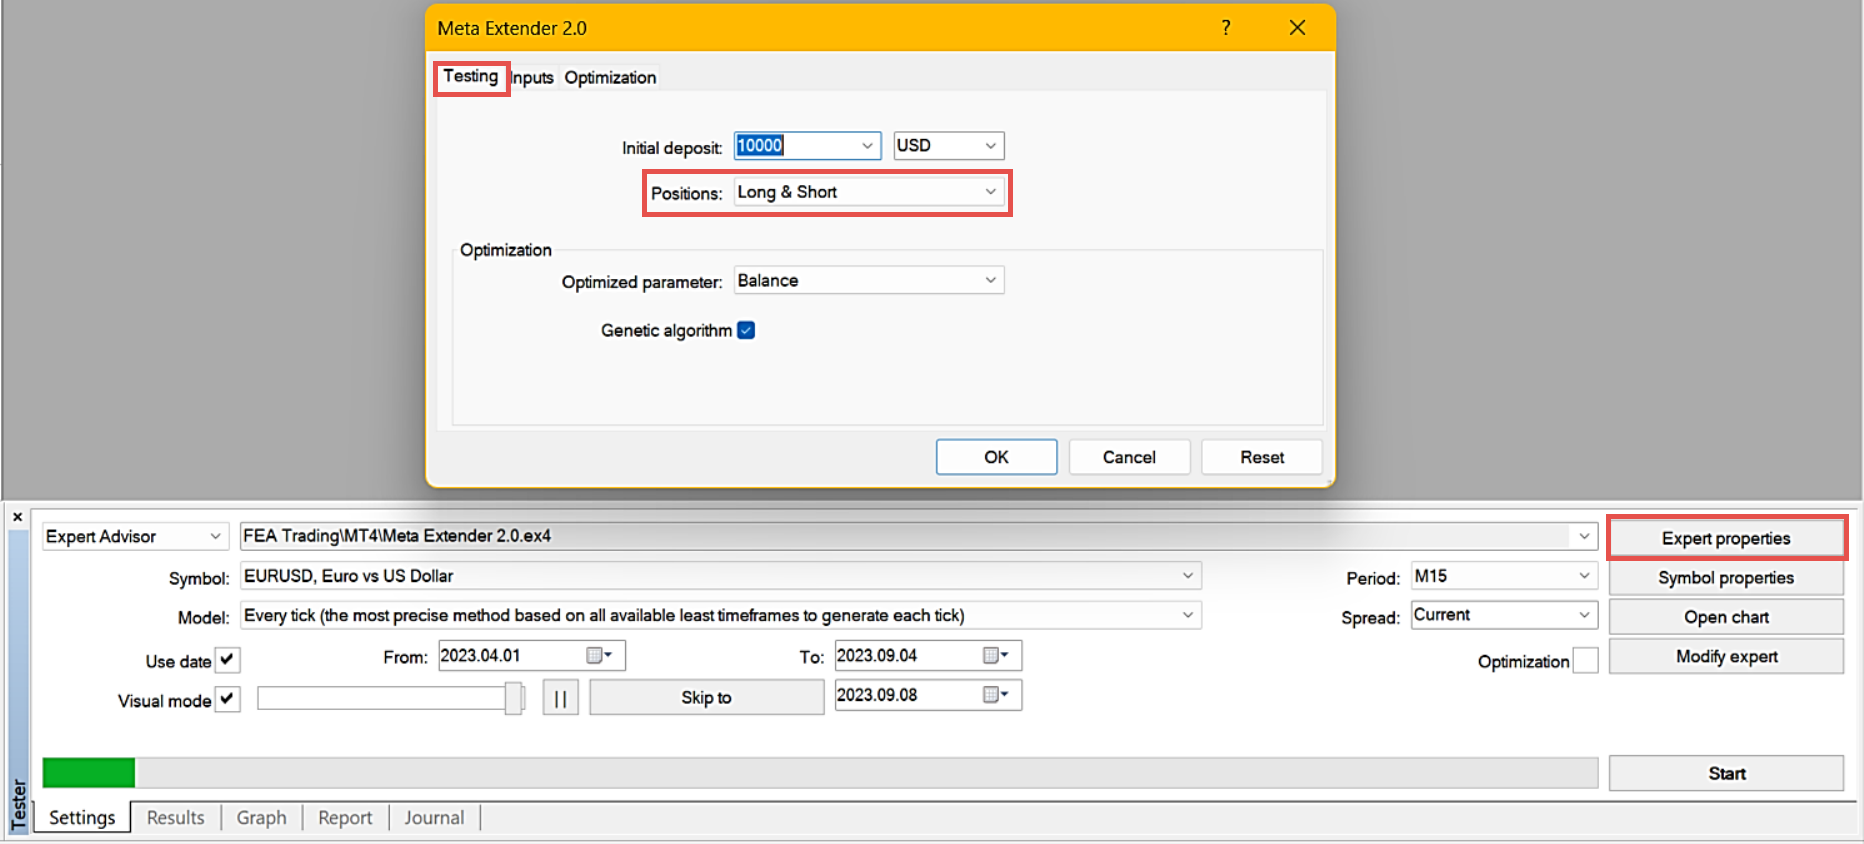Enable the Optimization checkbox in Tester
Viewport: 1864px width, 844px height.
tap(1585, 661)
